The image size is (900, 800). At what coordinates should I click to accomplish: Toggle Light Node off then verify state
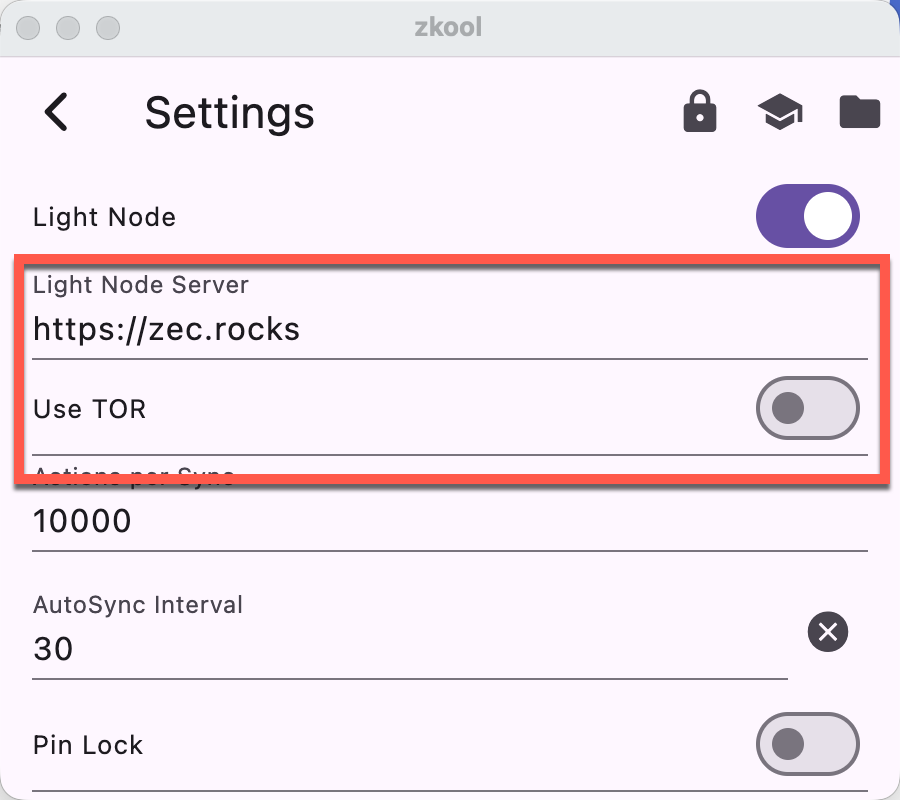pos(808,216)
